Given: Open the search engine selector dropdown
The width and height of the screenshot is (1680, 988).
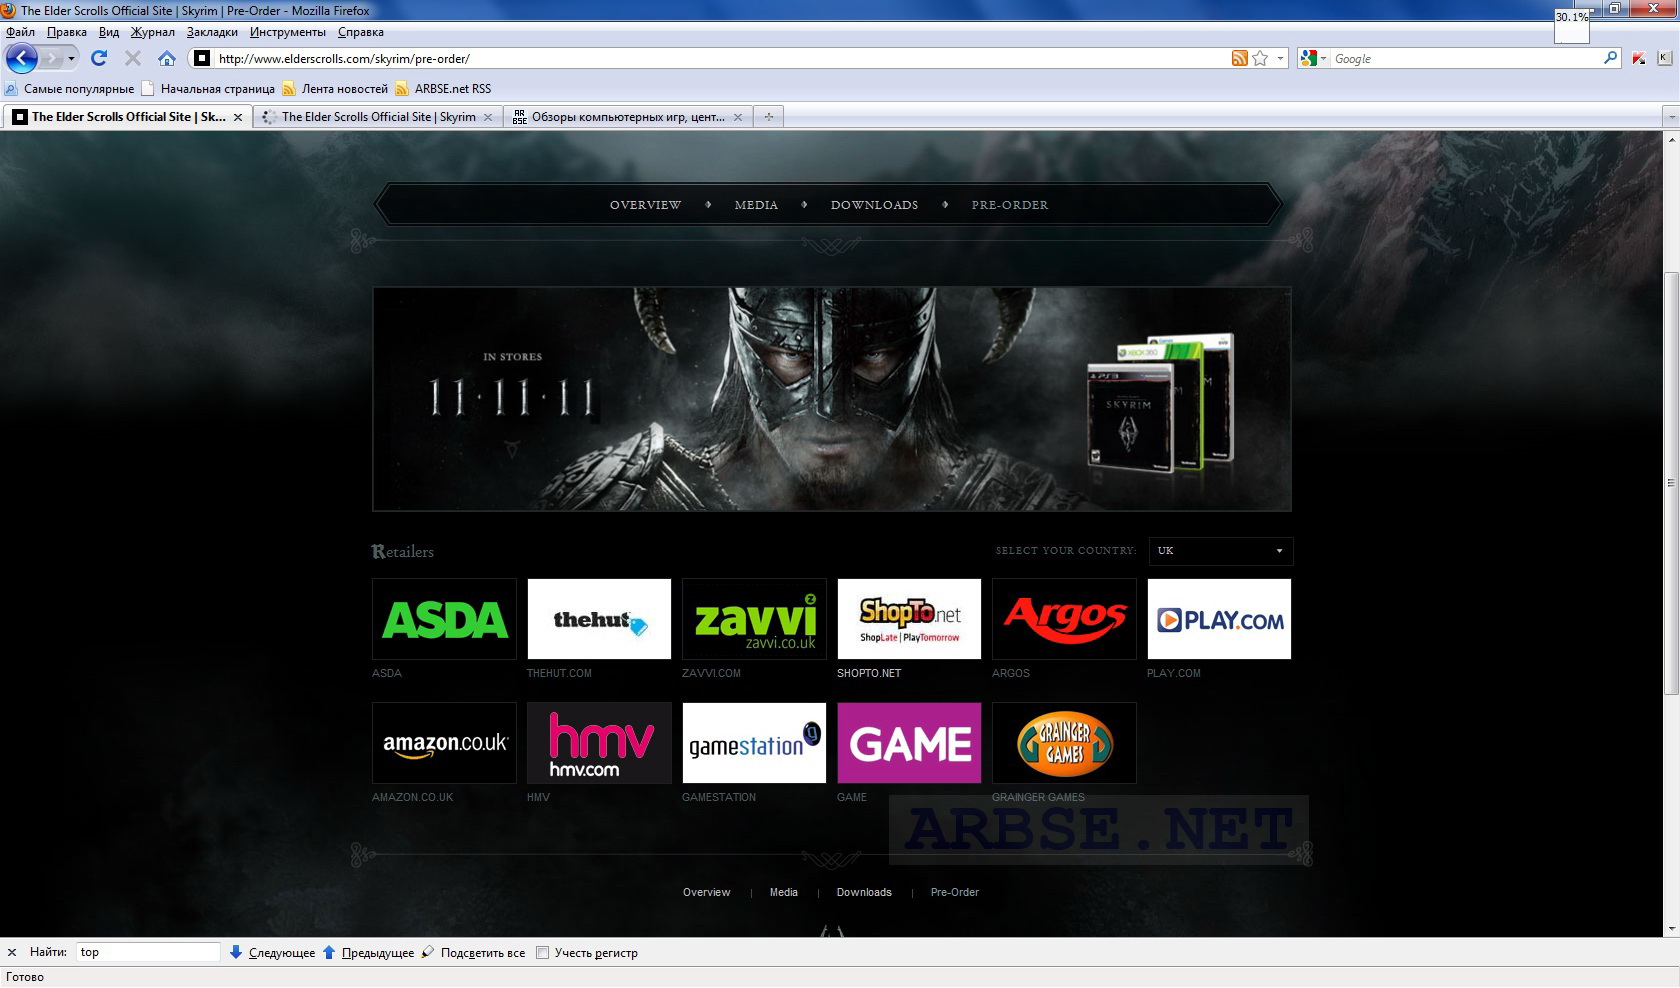Looking at the screenshot, I should pyautogui.click(x=1323, y=58).
